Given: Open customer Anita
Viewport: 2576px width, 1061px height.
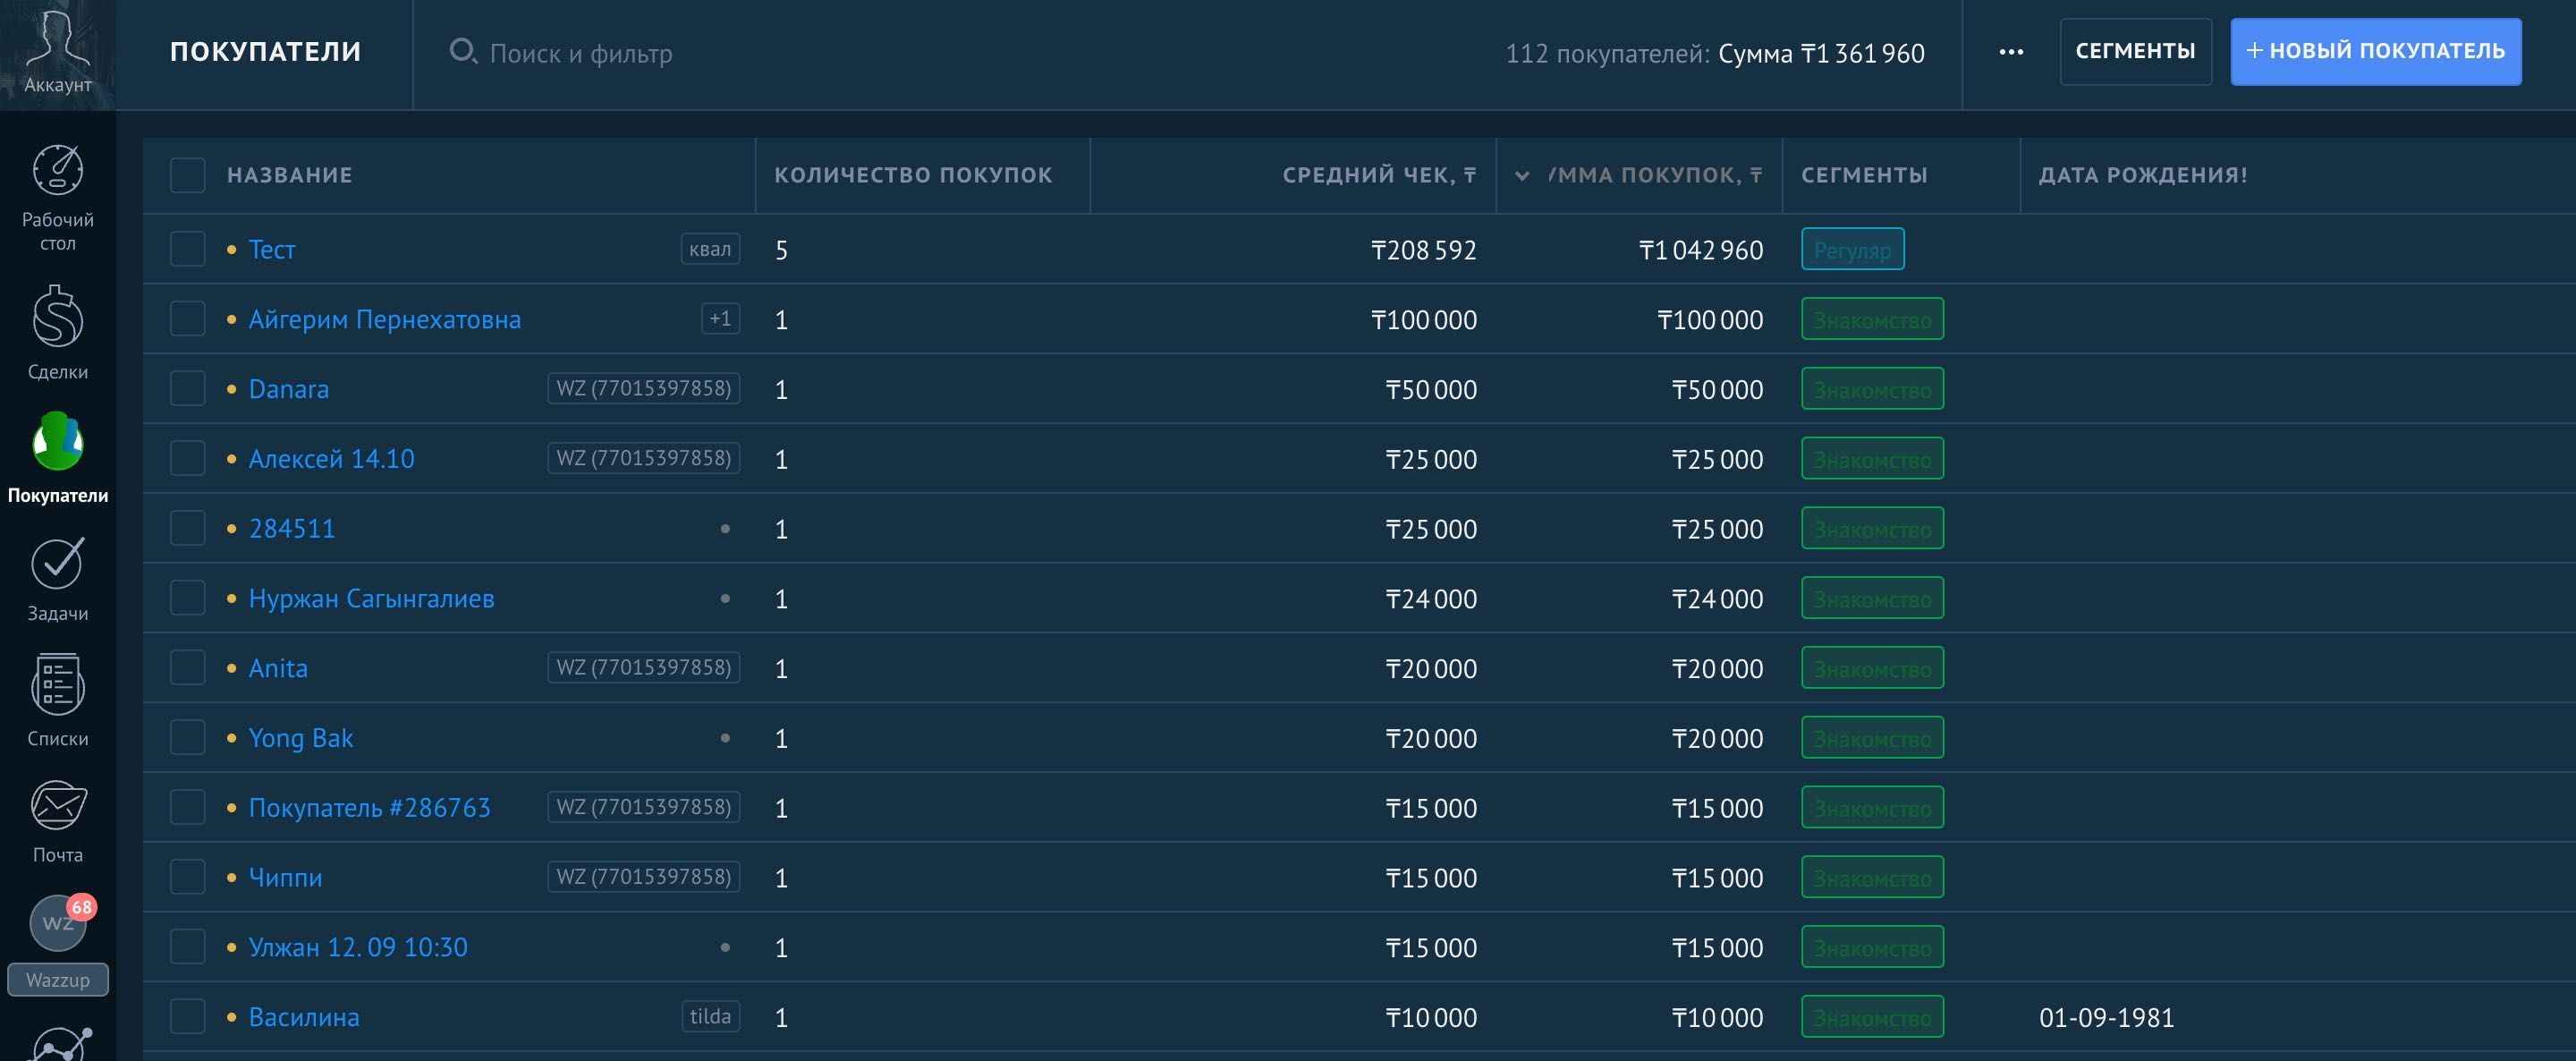Looking at the screenshot, I should (x=278, y=668).
